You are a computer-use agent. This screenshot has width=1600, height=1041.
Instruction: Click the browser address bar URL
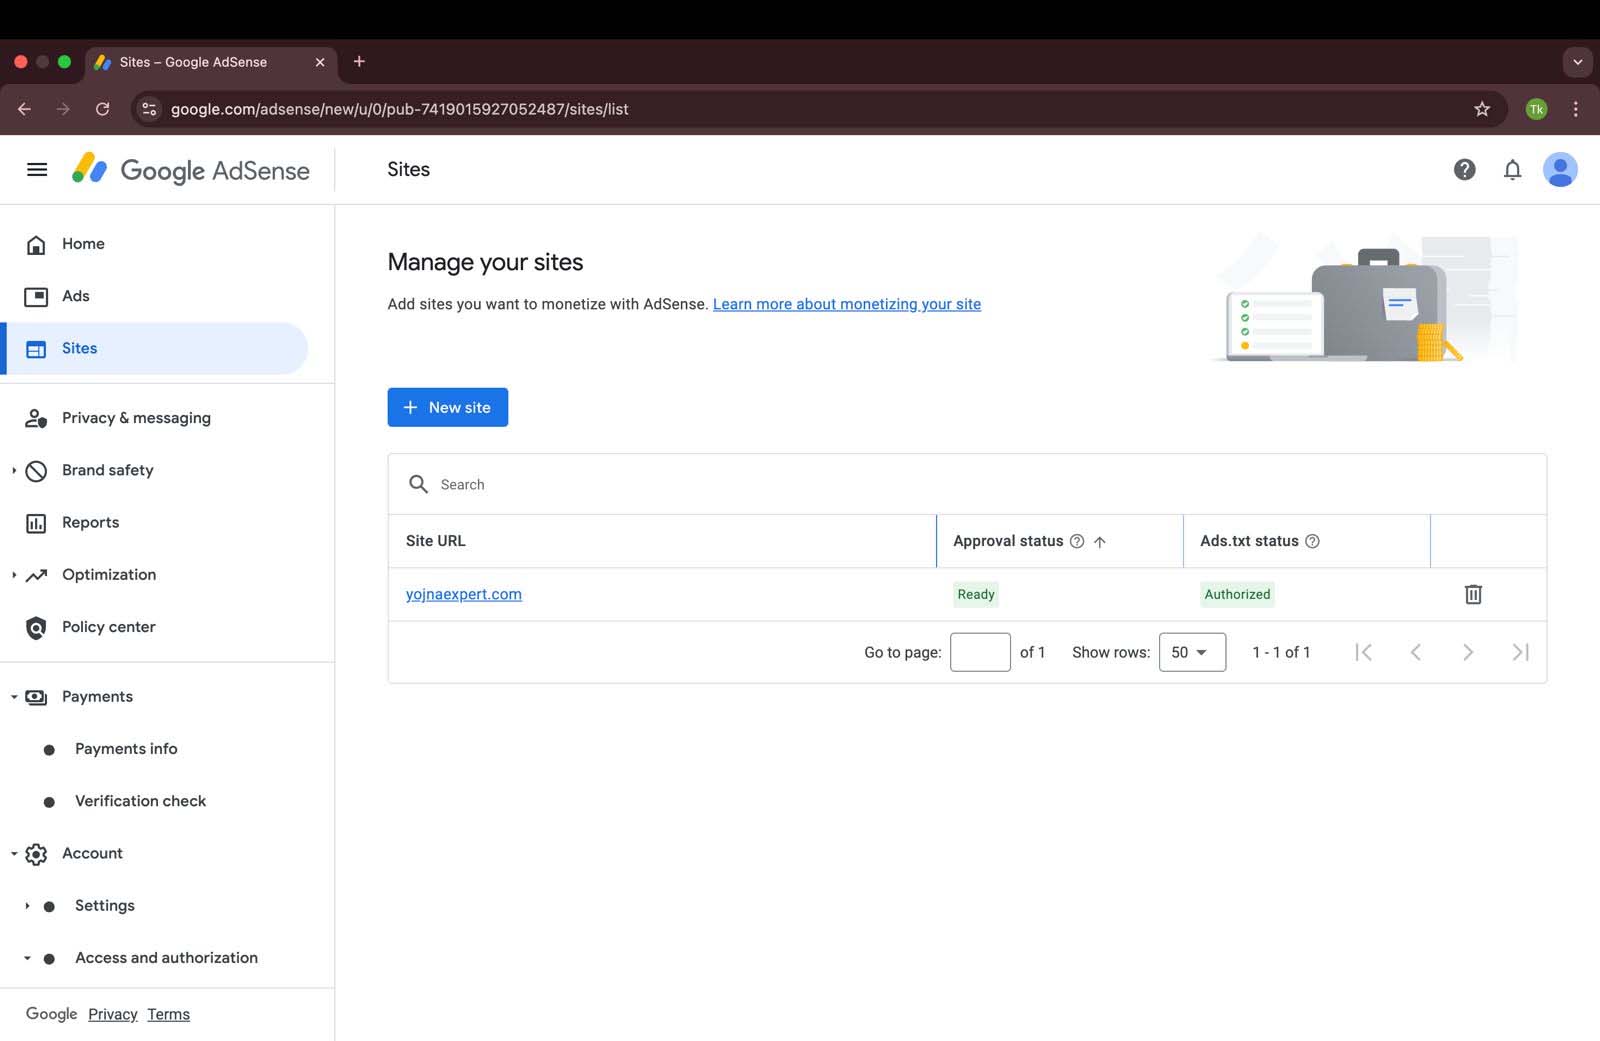click(400, 109)
